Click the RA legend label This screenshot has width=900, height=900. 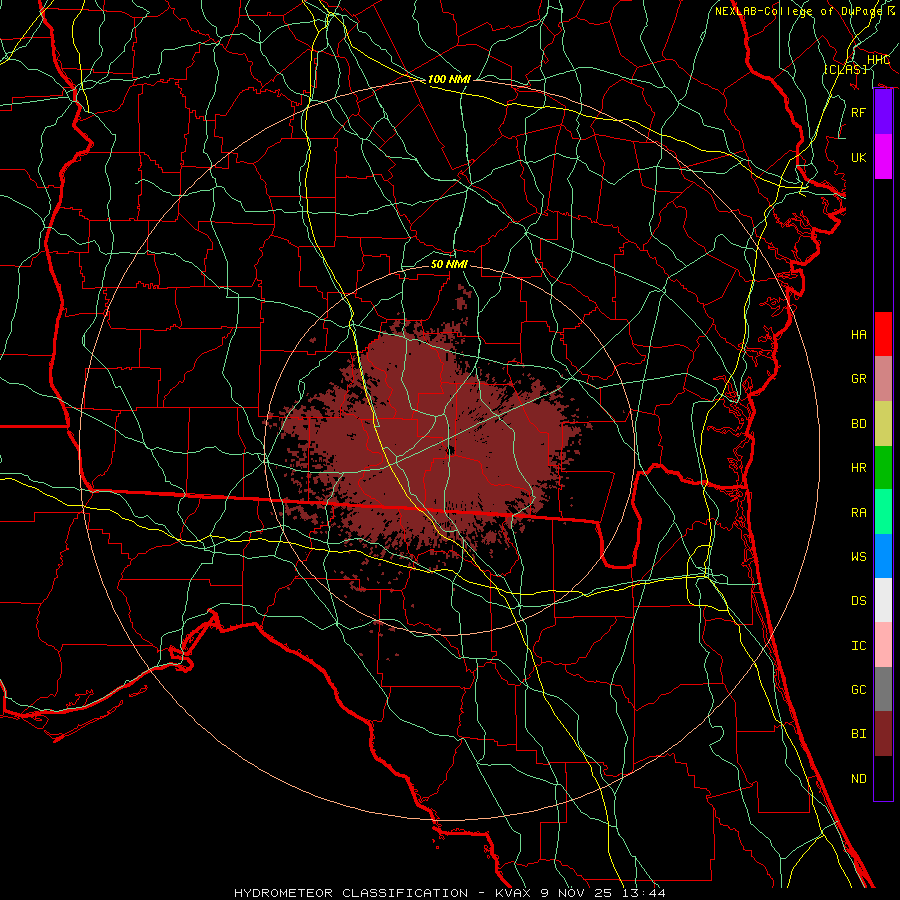859,513
